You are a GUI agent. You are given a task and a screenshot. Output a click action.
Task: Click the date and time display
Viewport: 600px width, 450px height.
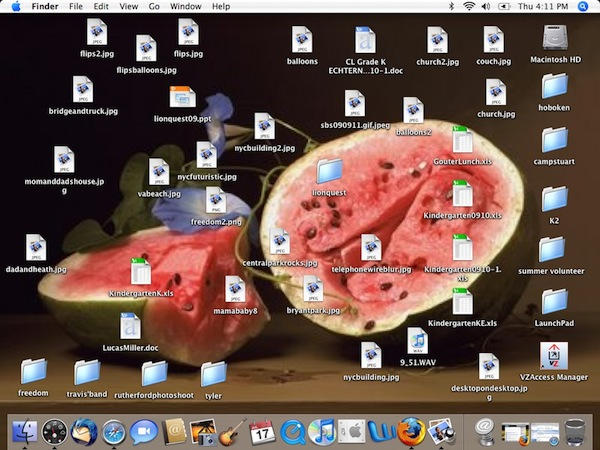click(548, 7)
